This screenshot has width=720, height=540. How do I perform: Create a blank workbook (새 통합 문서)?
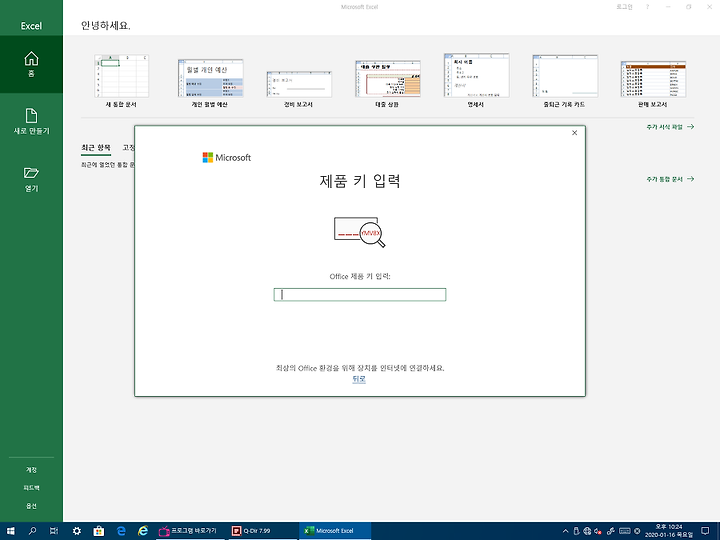(121, 81)
